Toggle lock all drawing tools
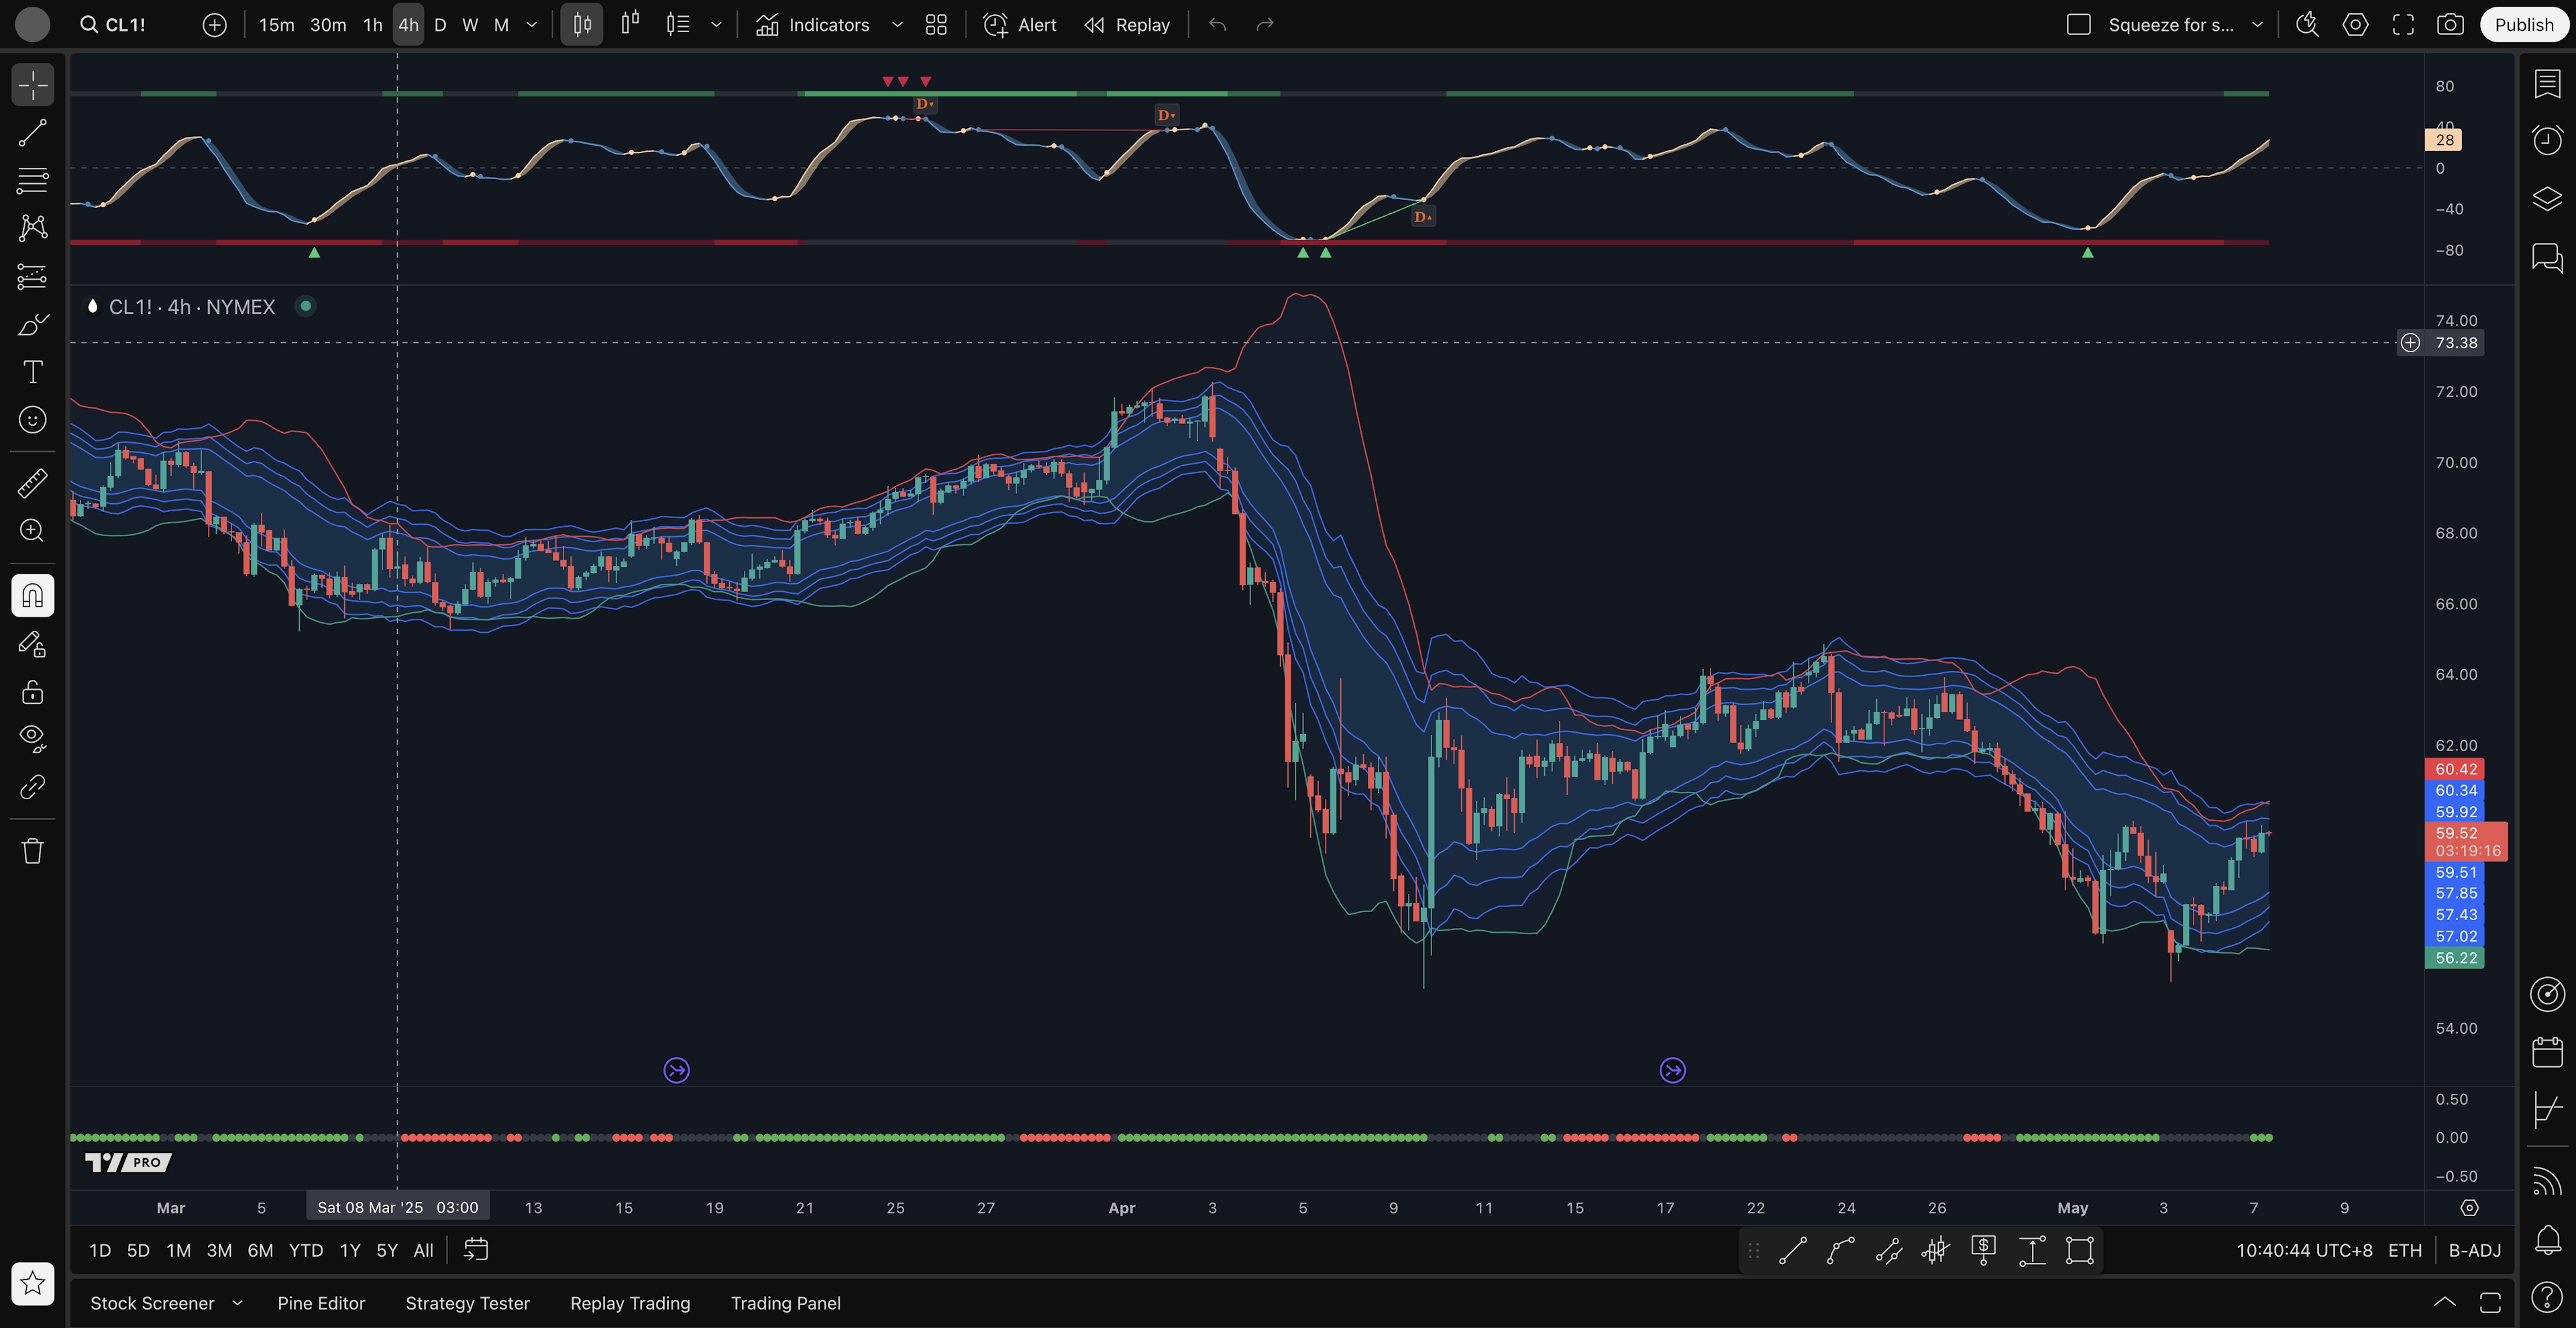 tap(32, 692)
